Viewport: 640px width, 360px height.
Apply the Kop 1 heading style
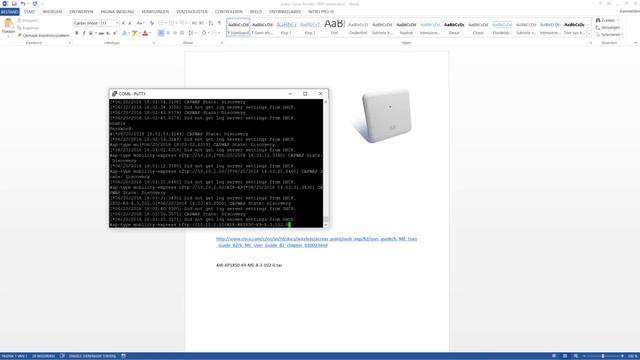(286, 27)
